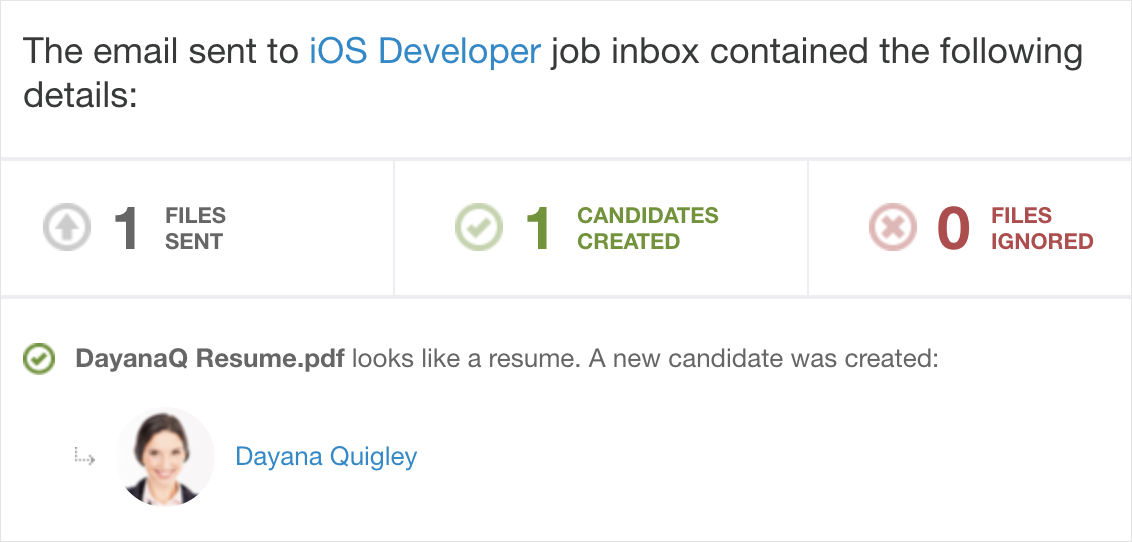Screen dimensions: 1132x542
Task: Click the 'looks like a resume' text
Action: [466, 359]
